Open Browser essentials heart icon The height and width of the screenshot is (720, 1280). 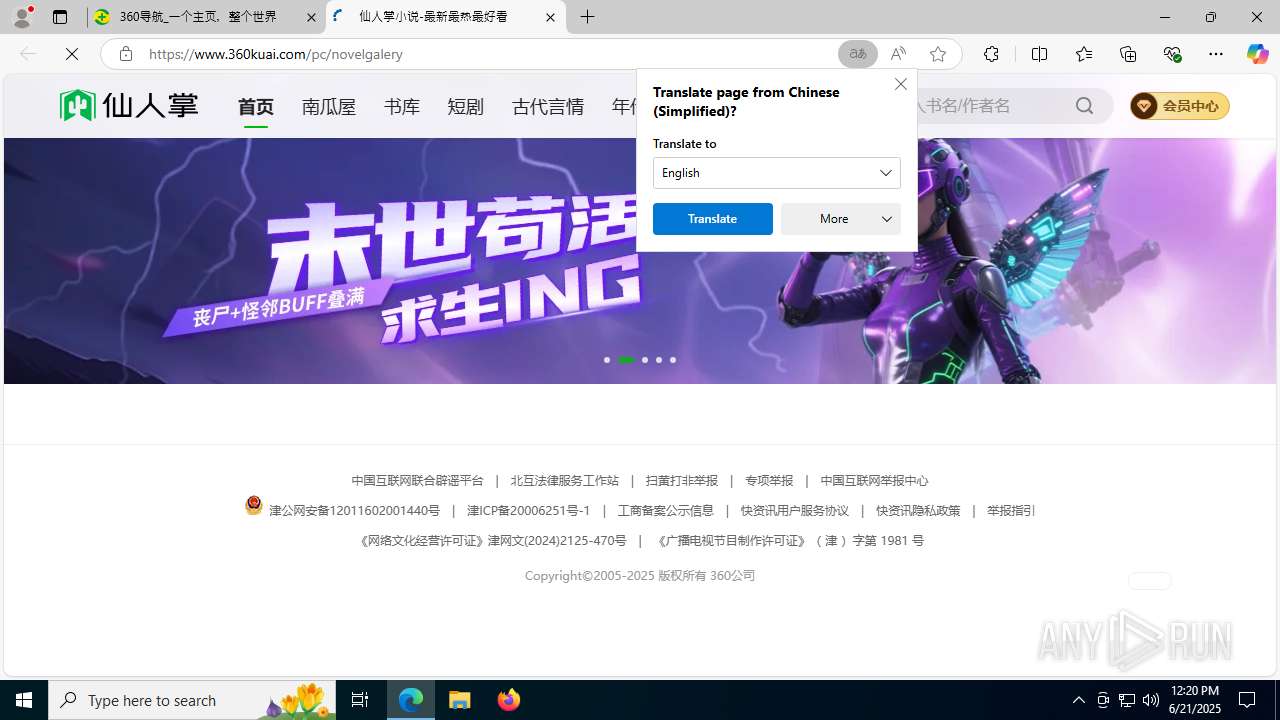pyautogui.click(x=1172, y=54)
